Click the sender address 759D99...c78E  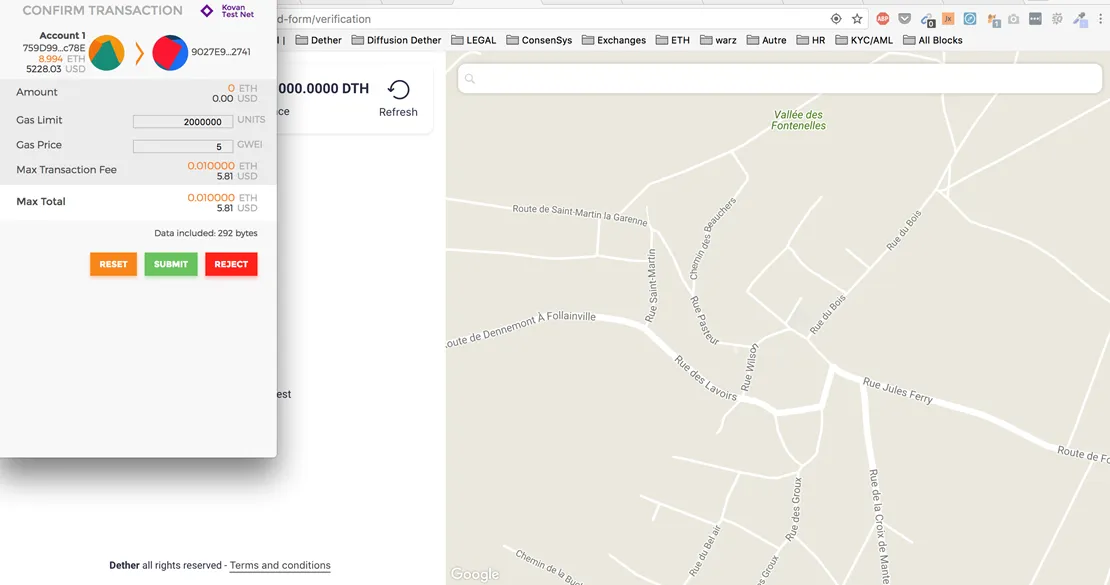(54, 48)
